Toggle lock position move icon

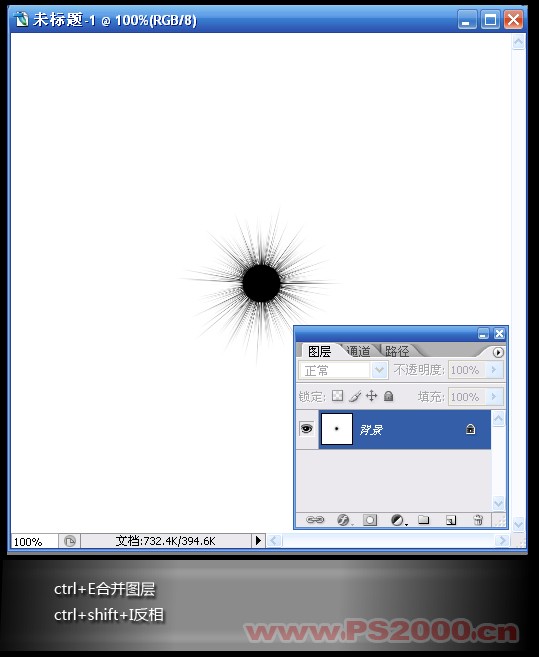371,396
